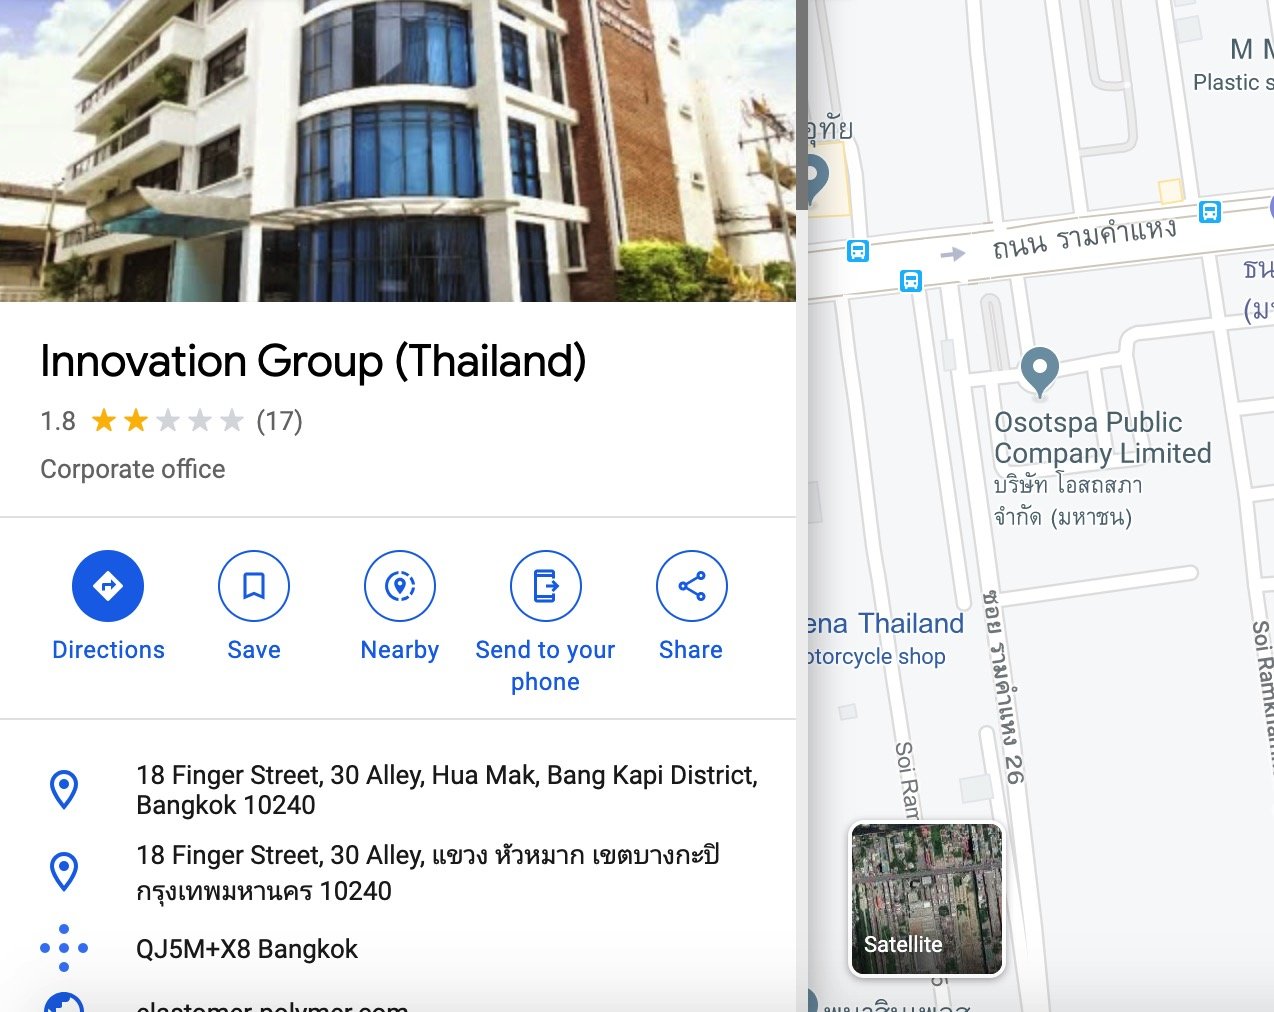Click the bus stop icon at the top right
The height and width of the screenshot is (1012, 1274).
tap(1210, 212)
